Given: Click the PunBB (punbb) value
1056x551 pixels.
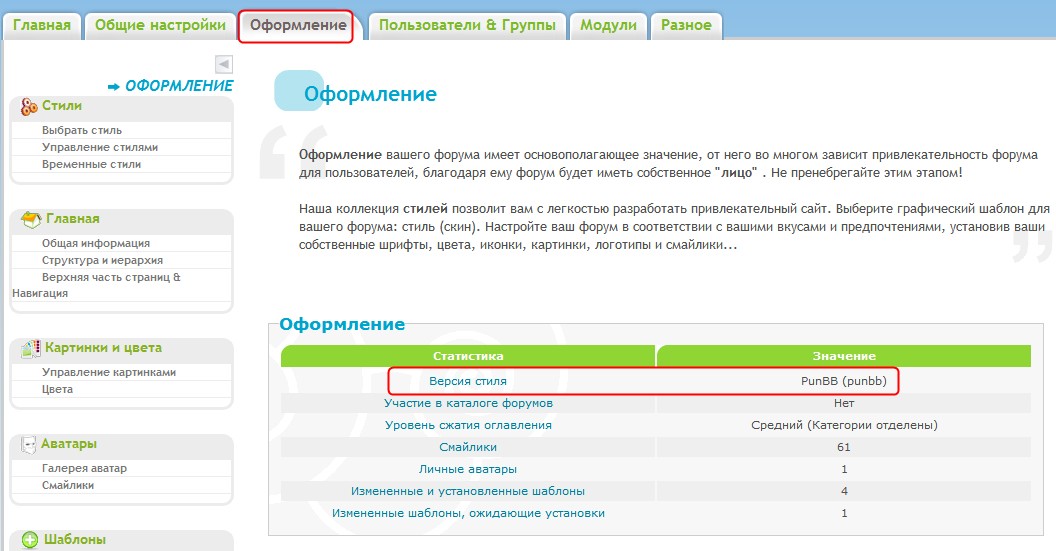Looking at the screenshot, I should click(x=844, y=381).
